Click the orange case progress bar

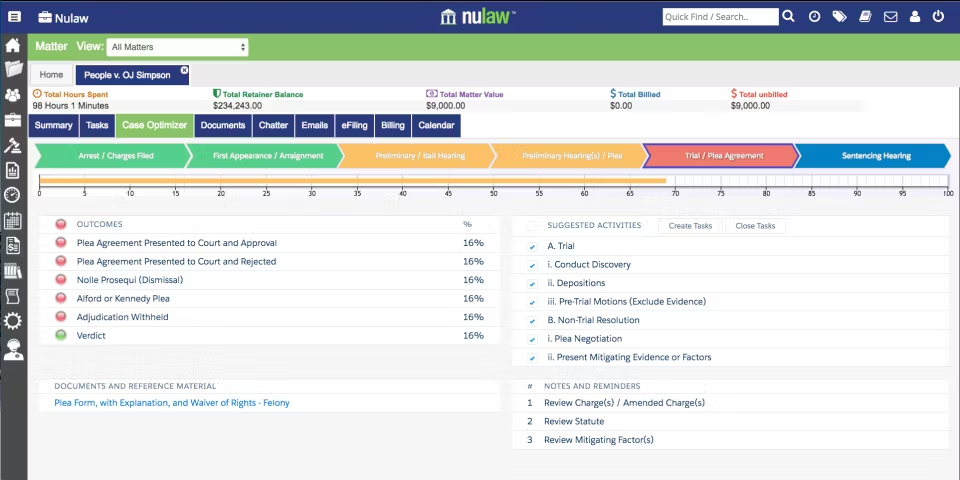coord(353,181)
